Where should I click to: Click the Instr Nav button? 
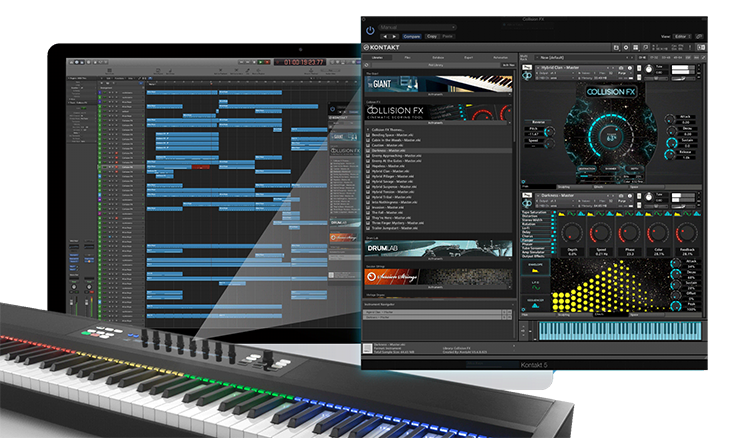click(x=509, y=65)
